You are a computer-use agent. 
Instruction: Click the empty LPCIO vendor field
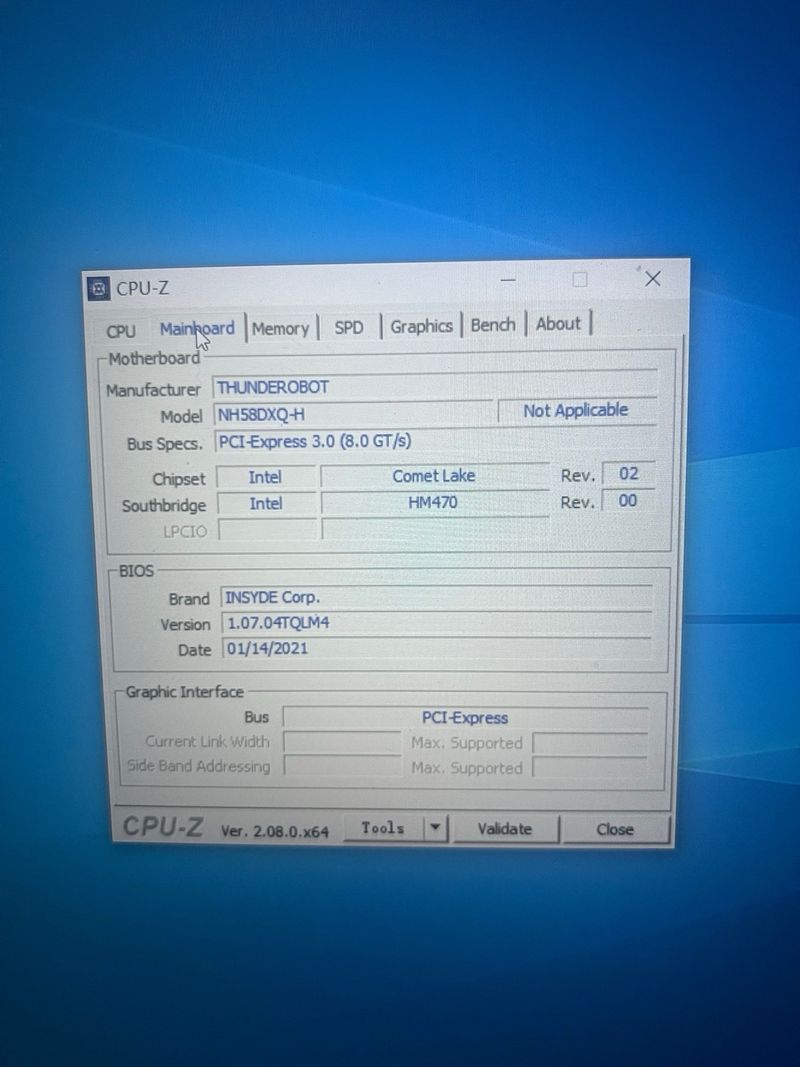point(268,529)
